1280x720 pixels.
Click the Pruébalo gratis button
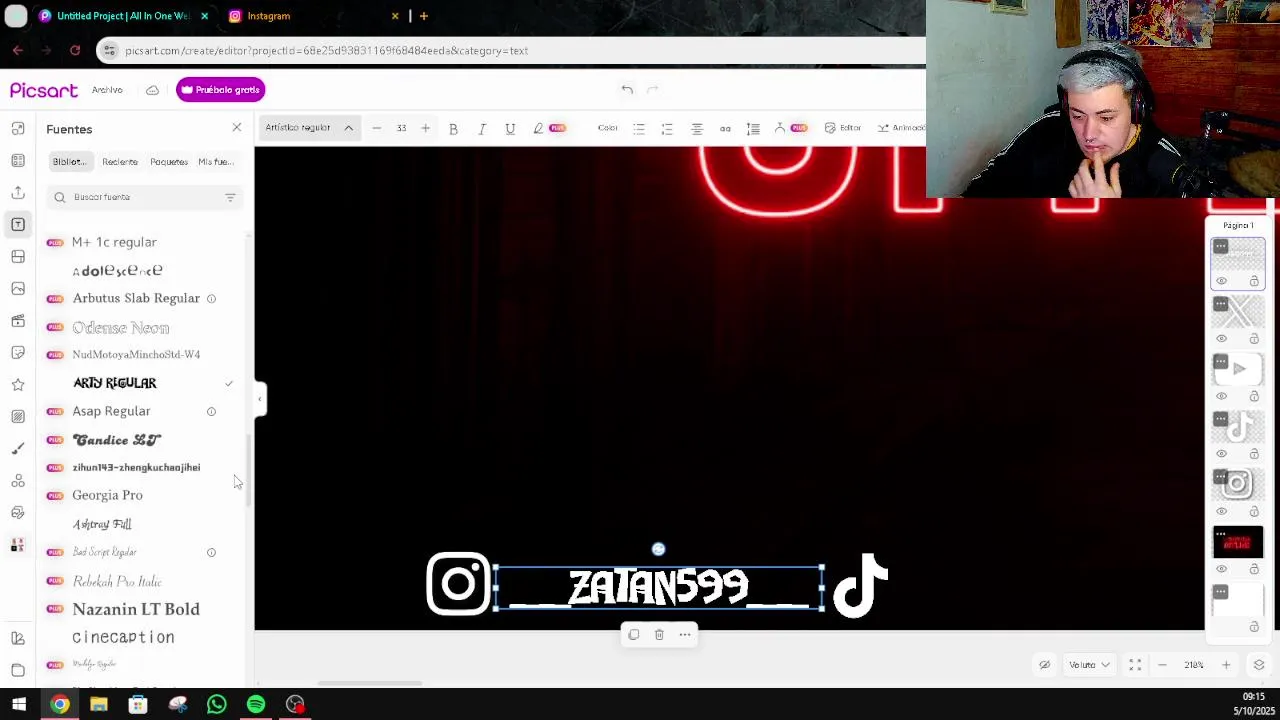[x=220, y=90]
